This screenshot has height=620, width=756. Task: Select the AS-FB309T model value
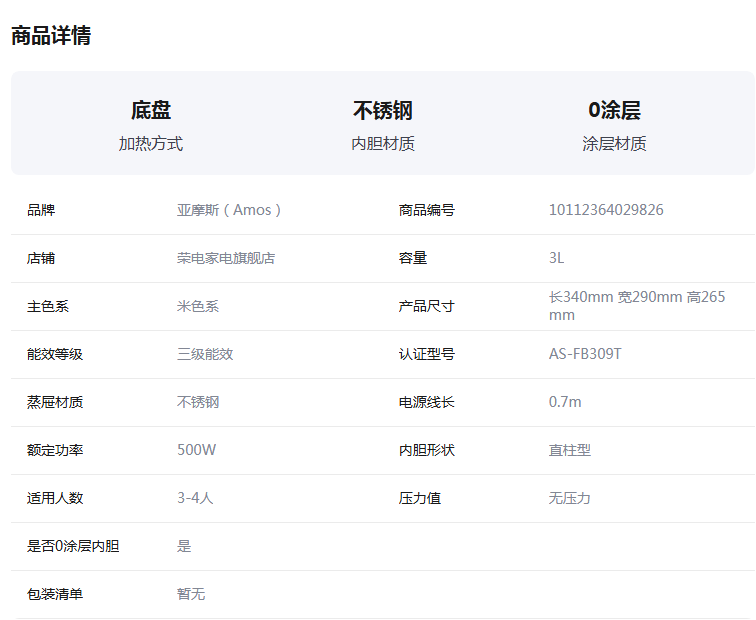585,354
